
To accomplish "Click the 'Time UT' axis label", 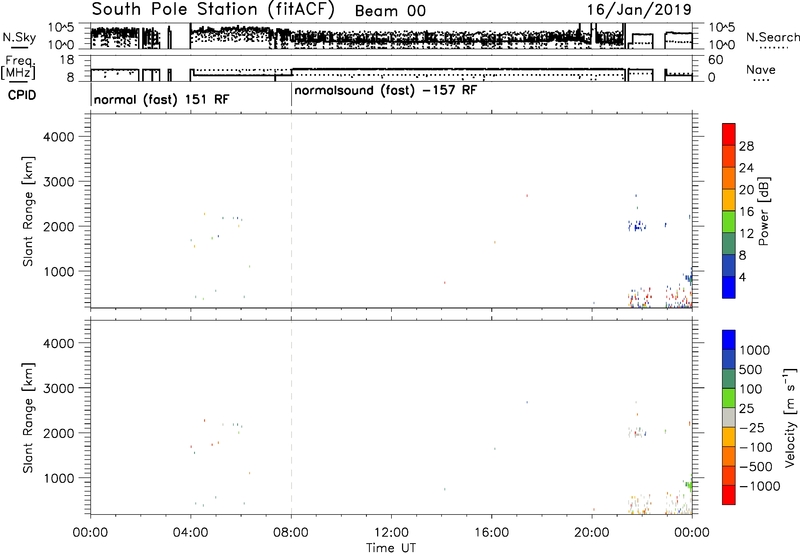I will pos(391,548).
